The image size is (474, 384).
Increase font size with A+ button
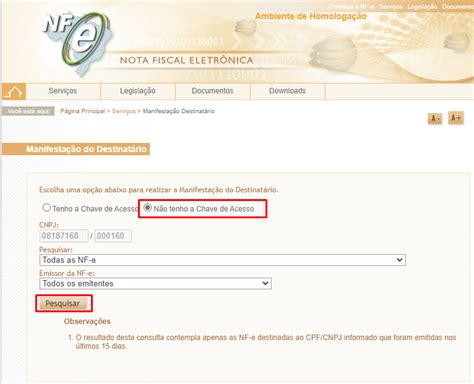click(x=456, y=118)
